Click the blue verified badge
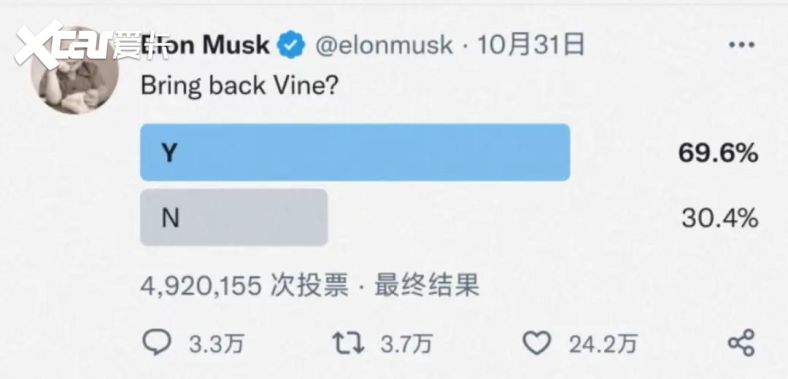 click(291, 45)
